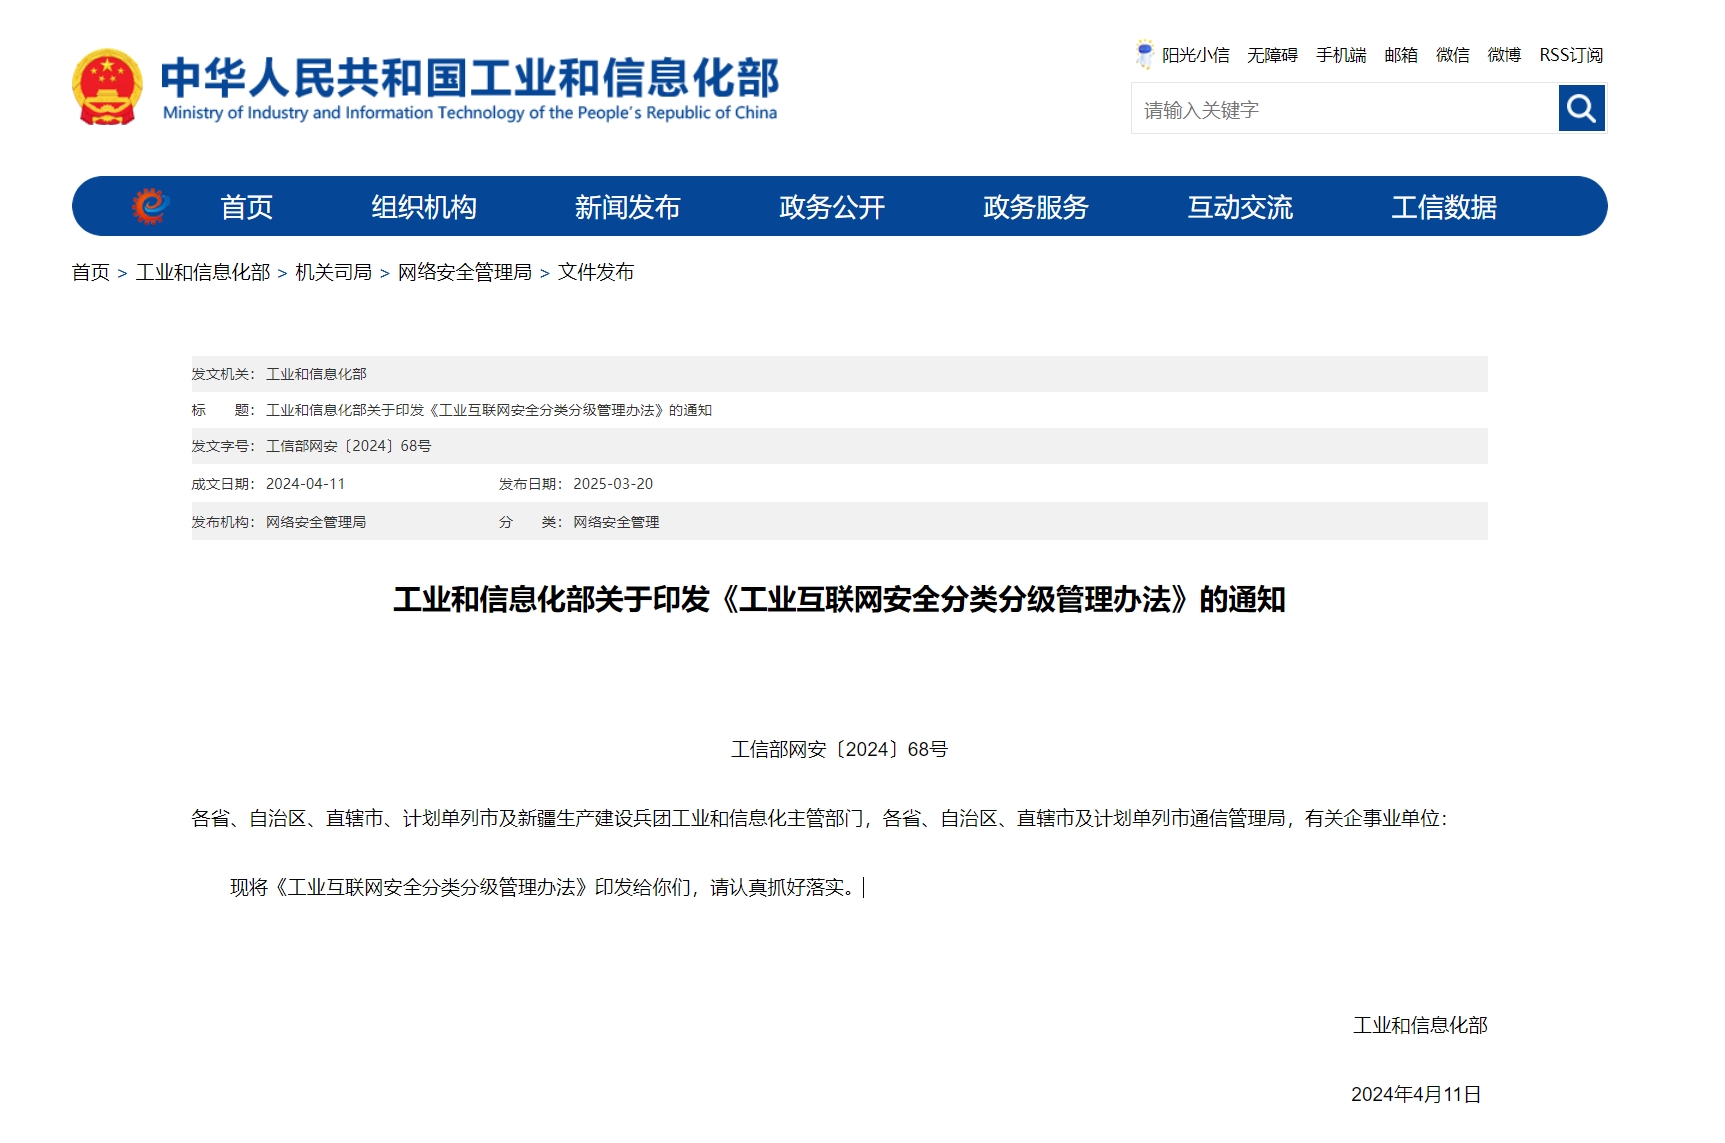
Task: Click the 无障碍 accessibility link
Action: point(1272,55)
